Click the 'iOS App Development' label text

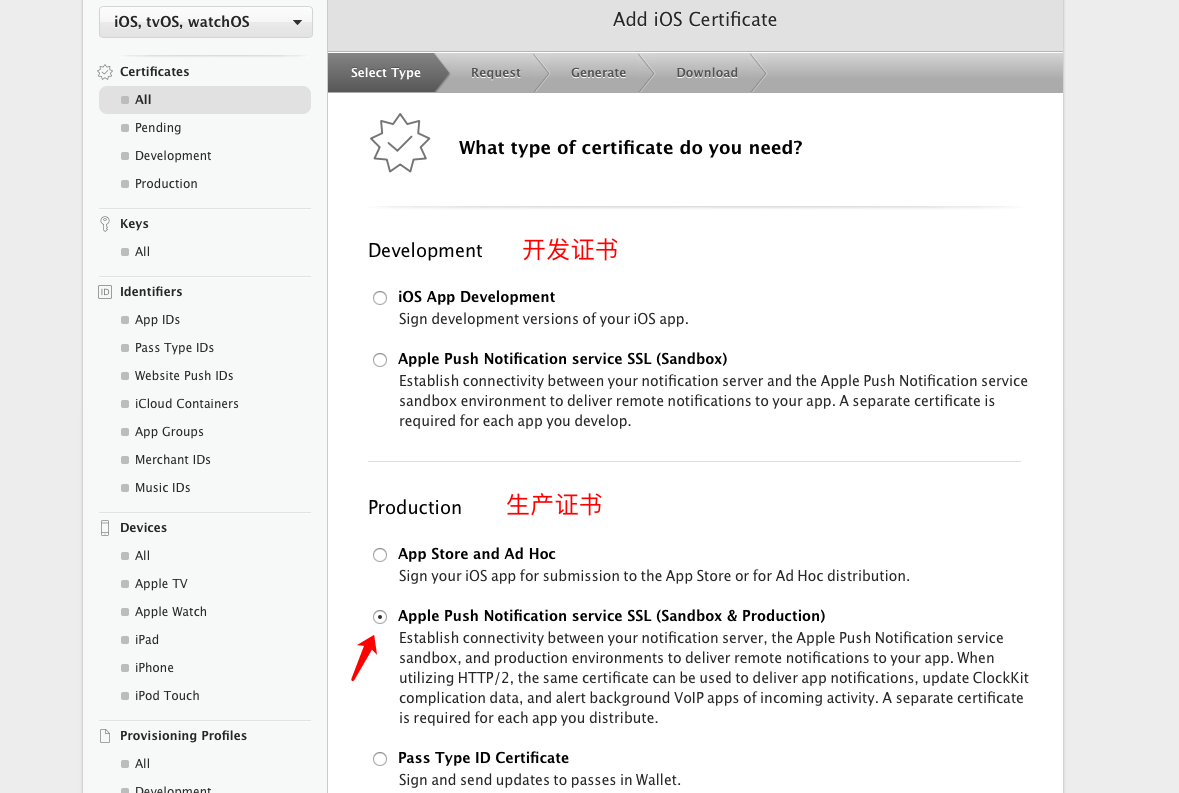point(476,297)
